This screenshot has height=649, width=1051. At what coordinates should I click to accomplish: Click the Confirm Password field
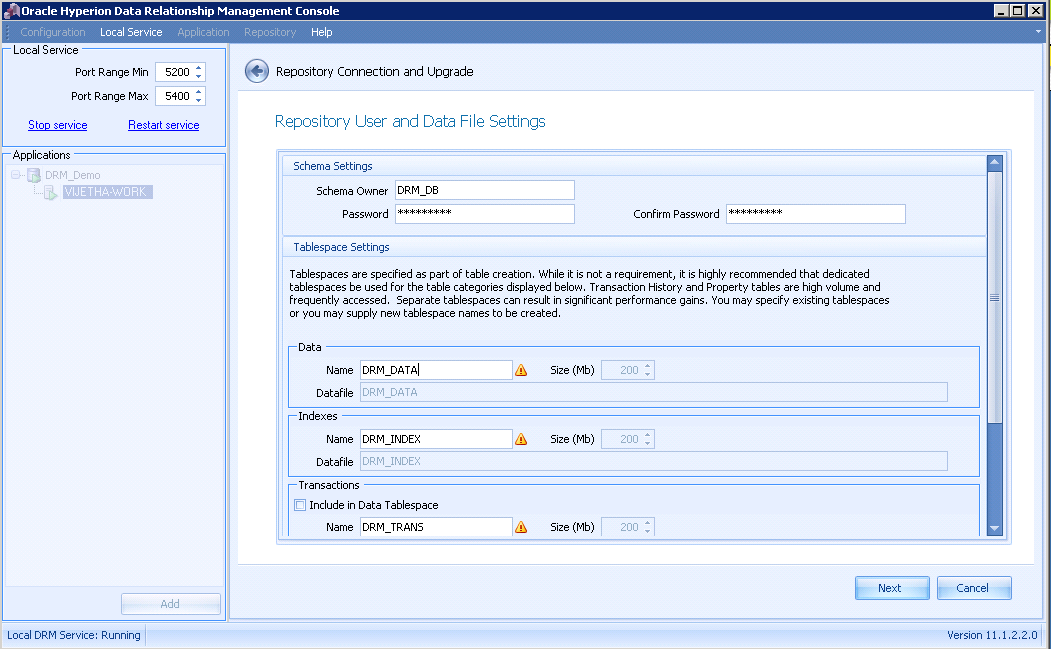[x=816, y=214]
